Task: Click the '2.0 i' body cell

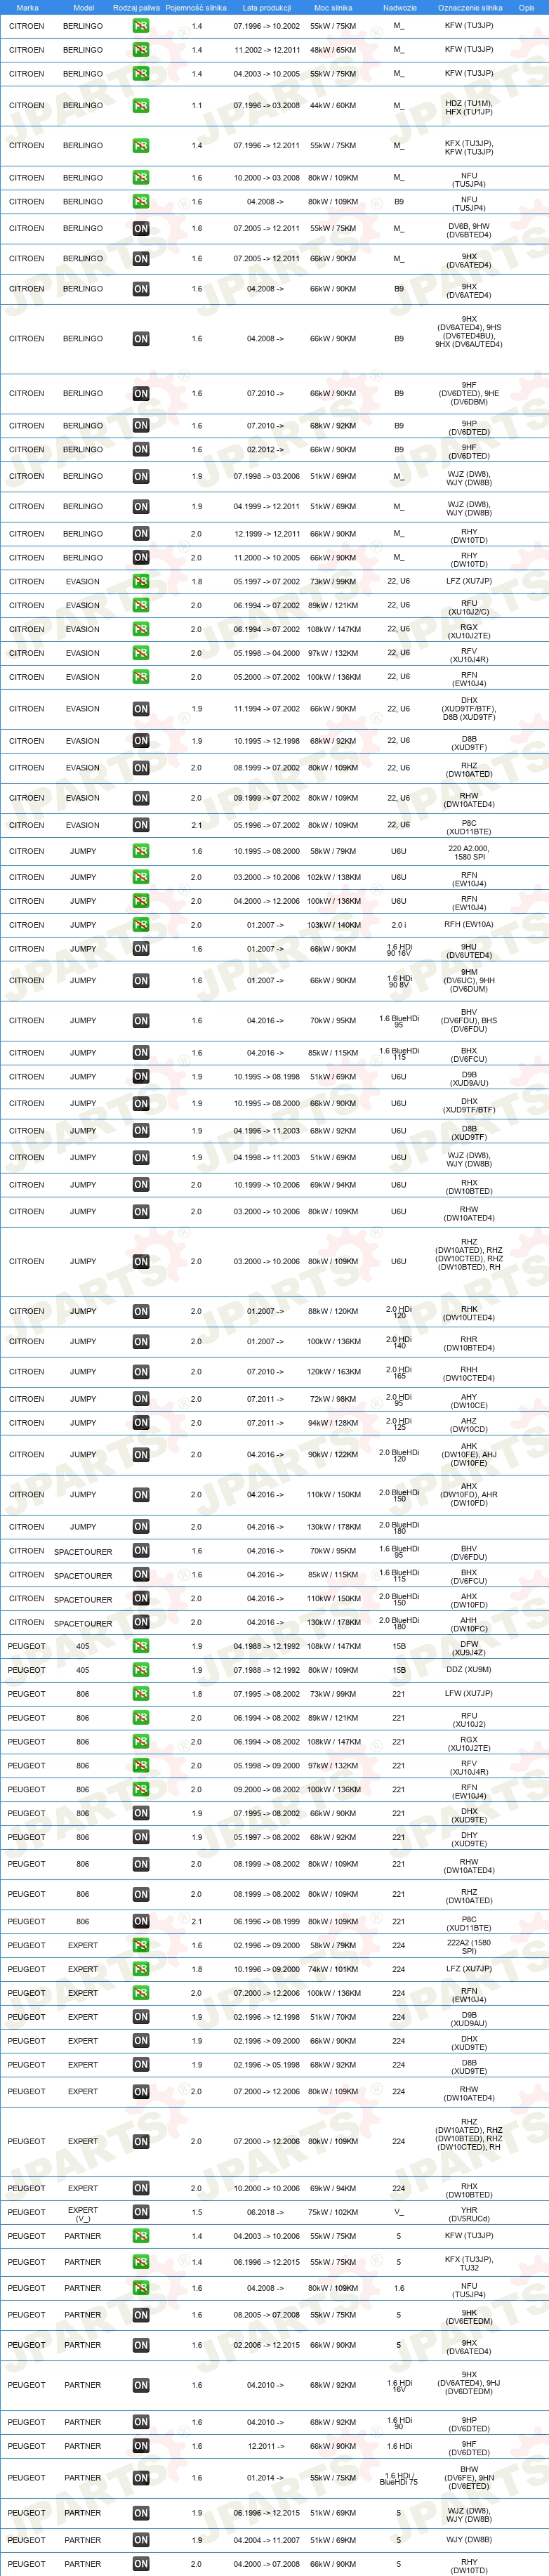Action: [399, 926]
